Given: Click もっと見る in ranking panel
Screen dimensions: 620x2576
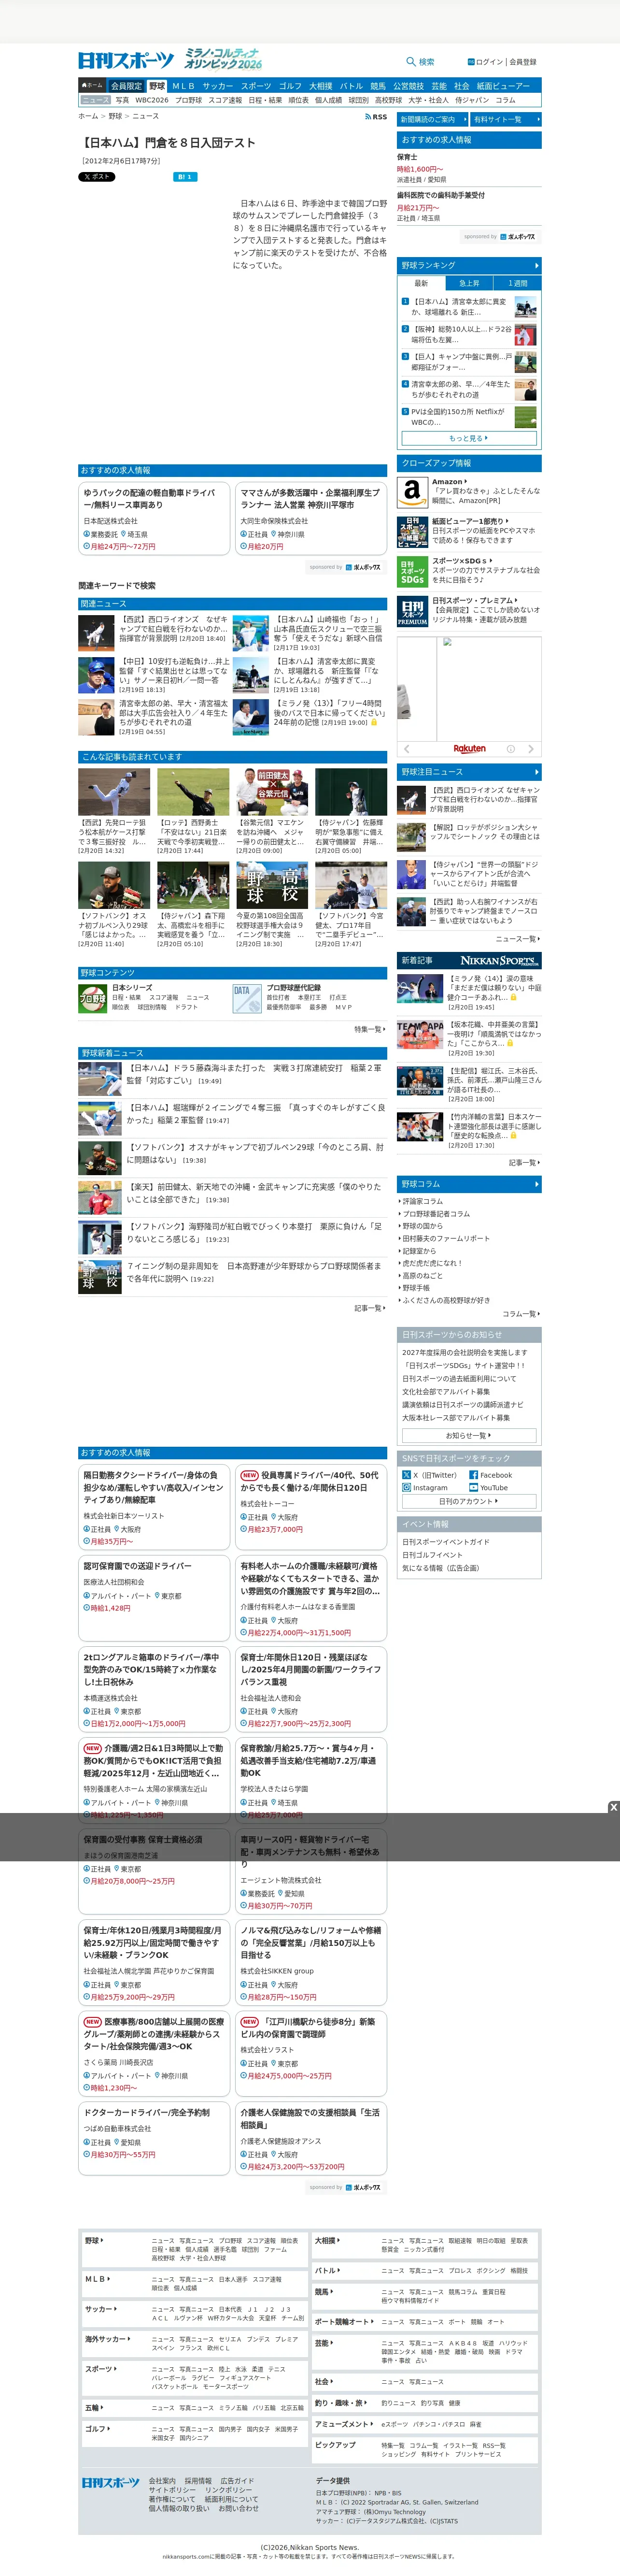Looking at the screenshot, I should [x=469, y=438].
